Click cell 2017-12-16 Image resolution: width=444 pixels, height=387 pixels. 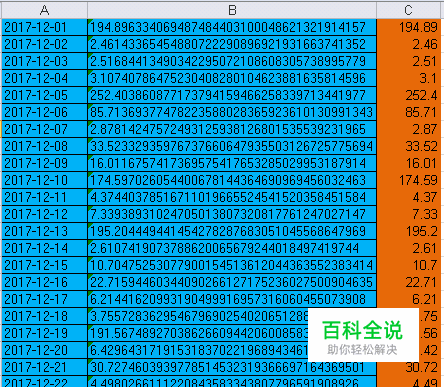pyautogui.click(x=44, y=282)
